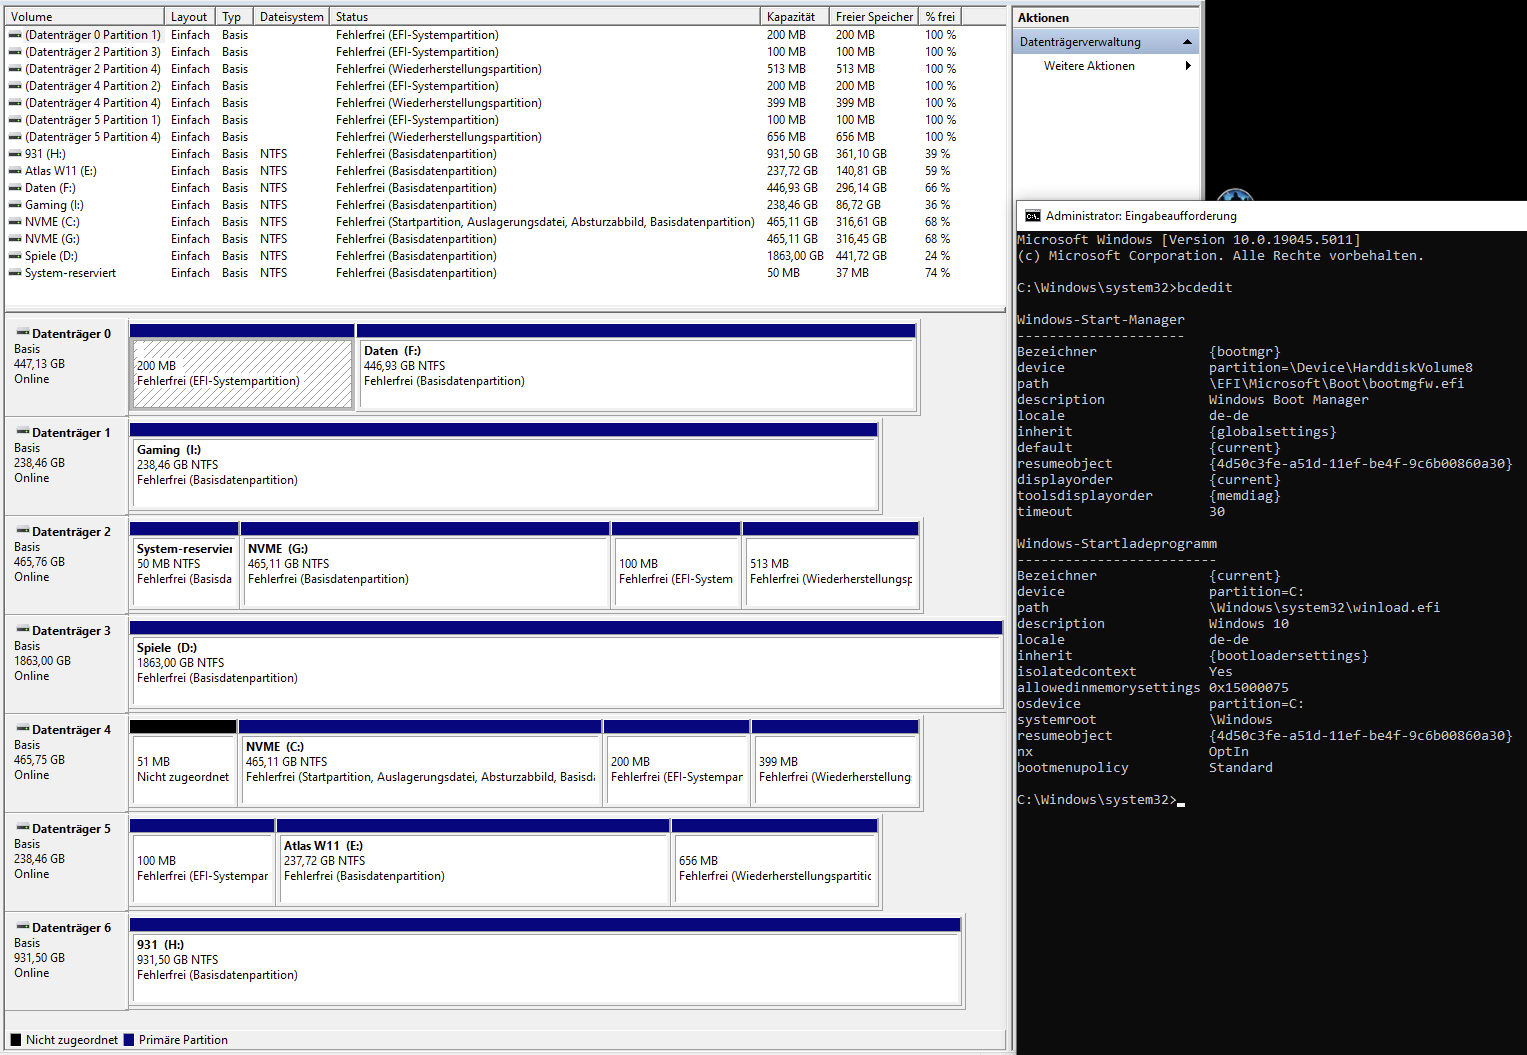1527x1055 pixels.
Task: Click the disk icon beside Datenträger 5 label
Action: [22, 827]
